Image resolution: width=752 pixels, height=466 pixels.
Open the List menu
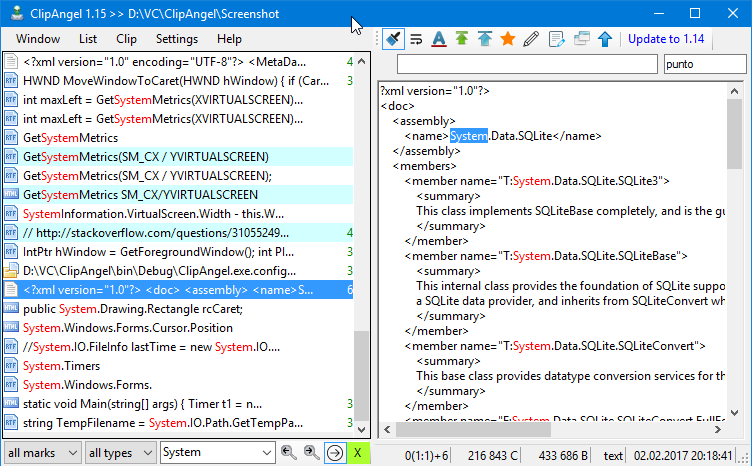pos(88,39)
